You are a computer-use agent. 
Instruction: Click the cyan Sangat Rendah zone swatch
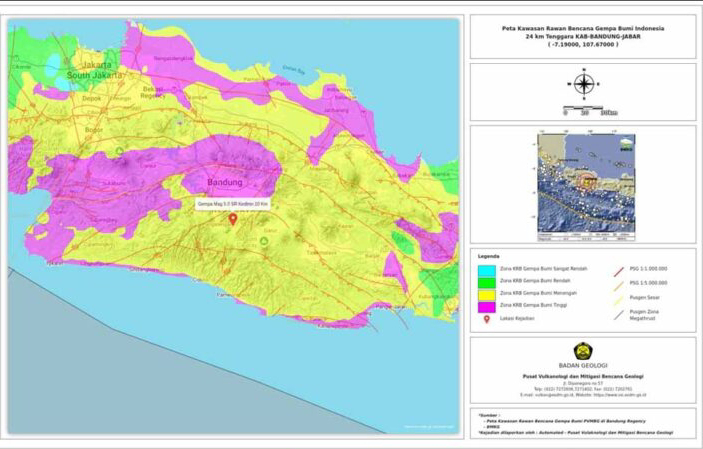point(486,270)
